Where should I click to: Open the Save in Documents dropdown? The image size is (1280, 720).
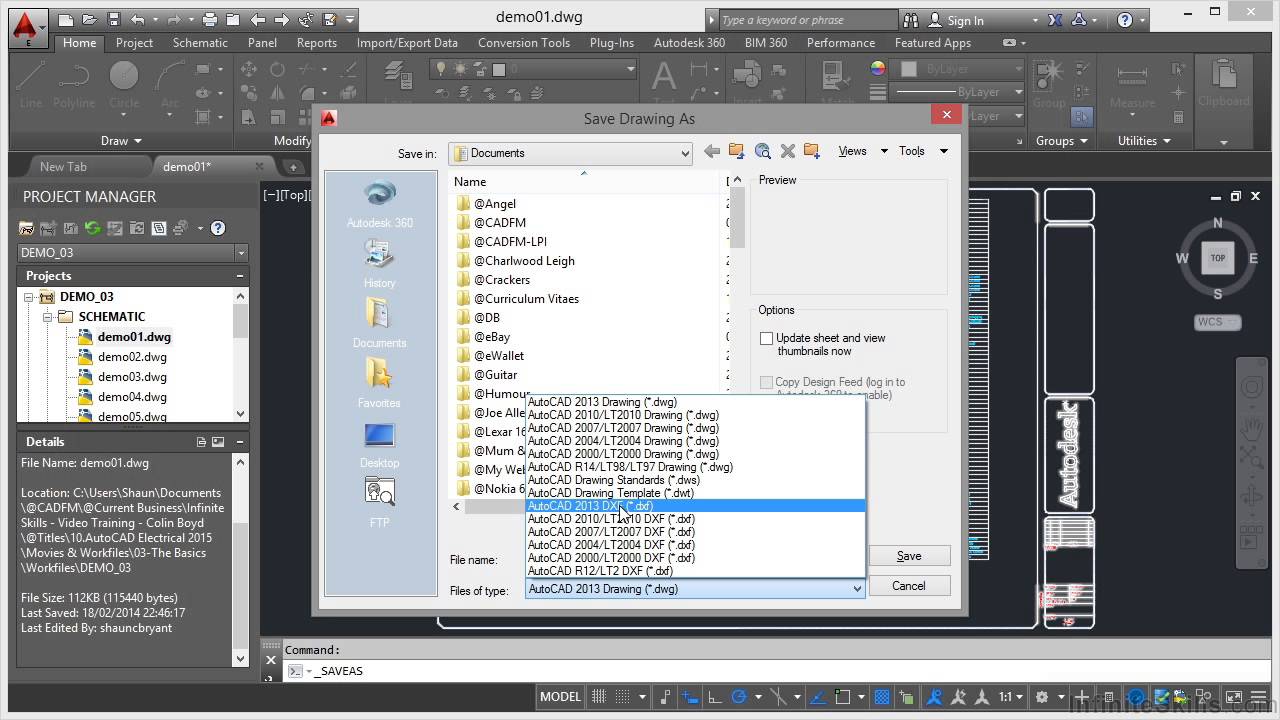570,153
